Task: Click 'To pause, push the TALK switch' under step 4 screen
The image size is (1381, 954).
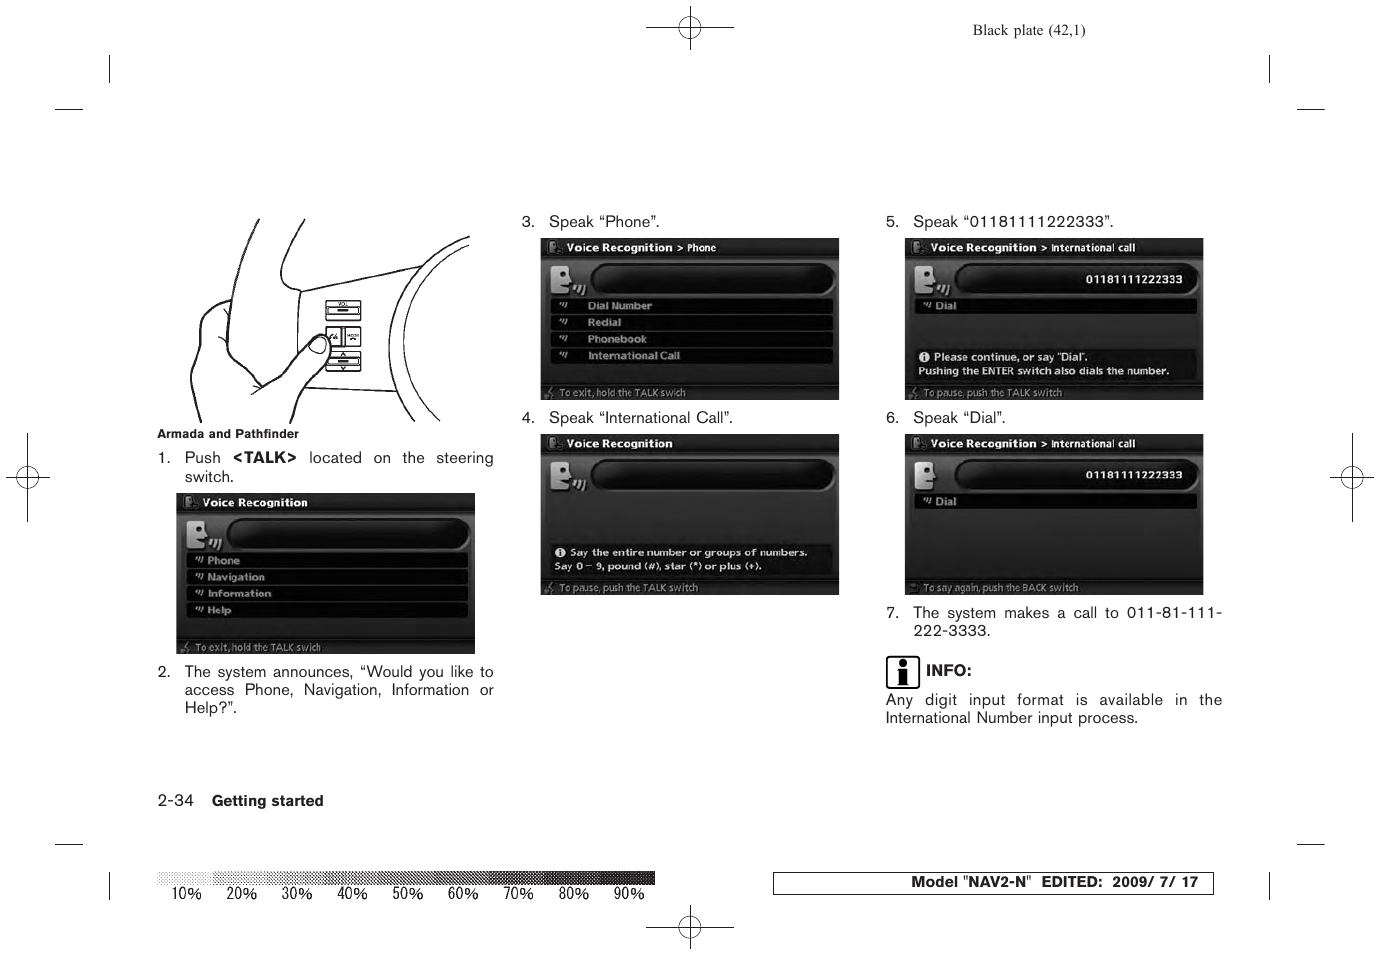Action: click(x=628, y=588)
